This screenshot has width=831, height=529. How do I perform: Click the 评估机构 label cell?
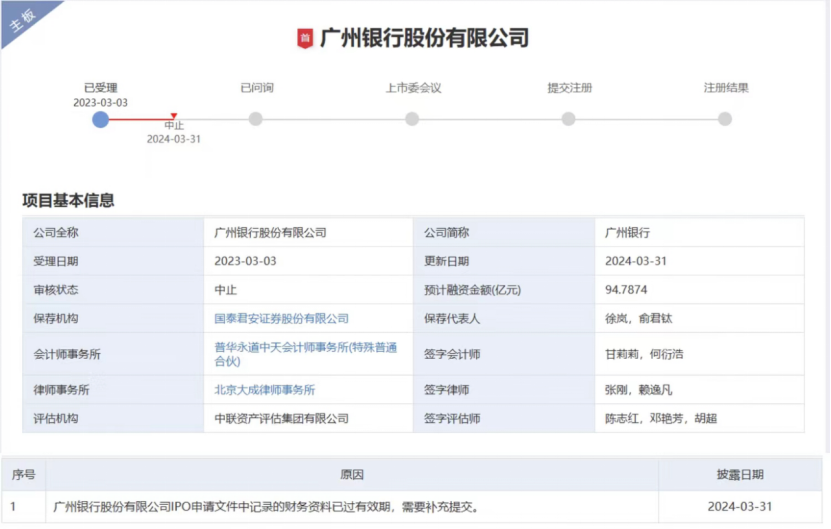(x=113, y=418)
